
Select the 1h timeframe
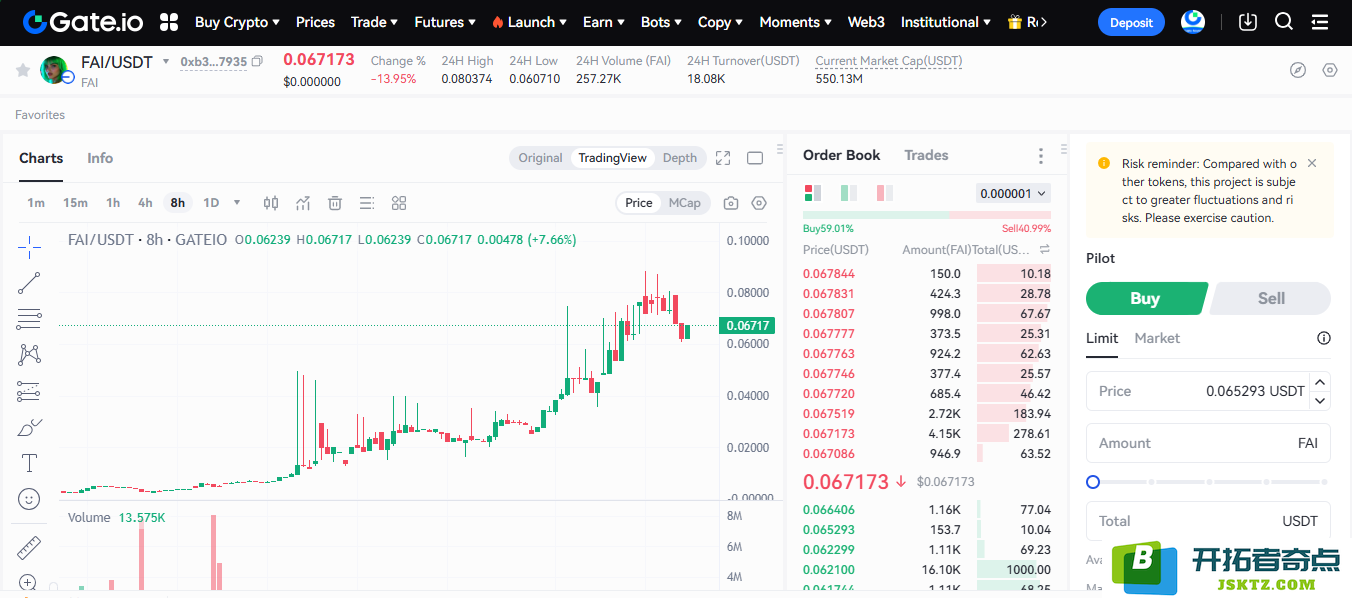tap(113, 203)
